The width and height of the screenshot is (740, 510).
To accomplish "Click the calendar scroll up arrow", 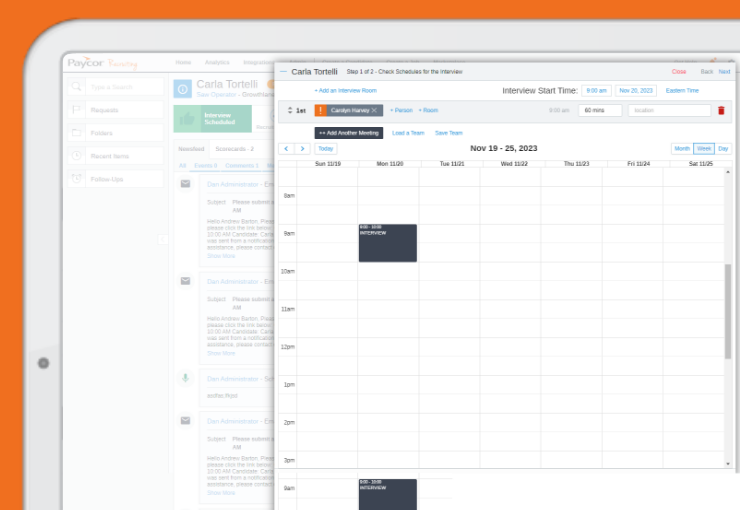I will [x=728, y=172].
